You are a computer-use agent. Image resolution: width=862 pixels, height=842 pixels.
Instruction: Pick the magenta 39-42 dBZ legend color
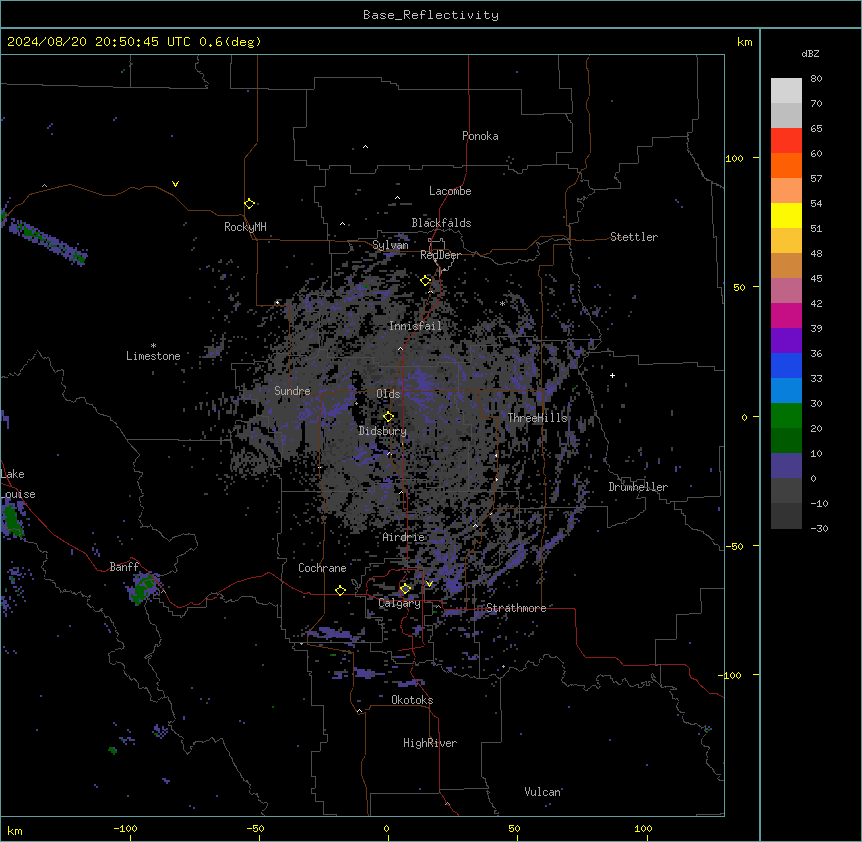(786, 315)
